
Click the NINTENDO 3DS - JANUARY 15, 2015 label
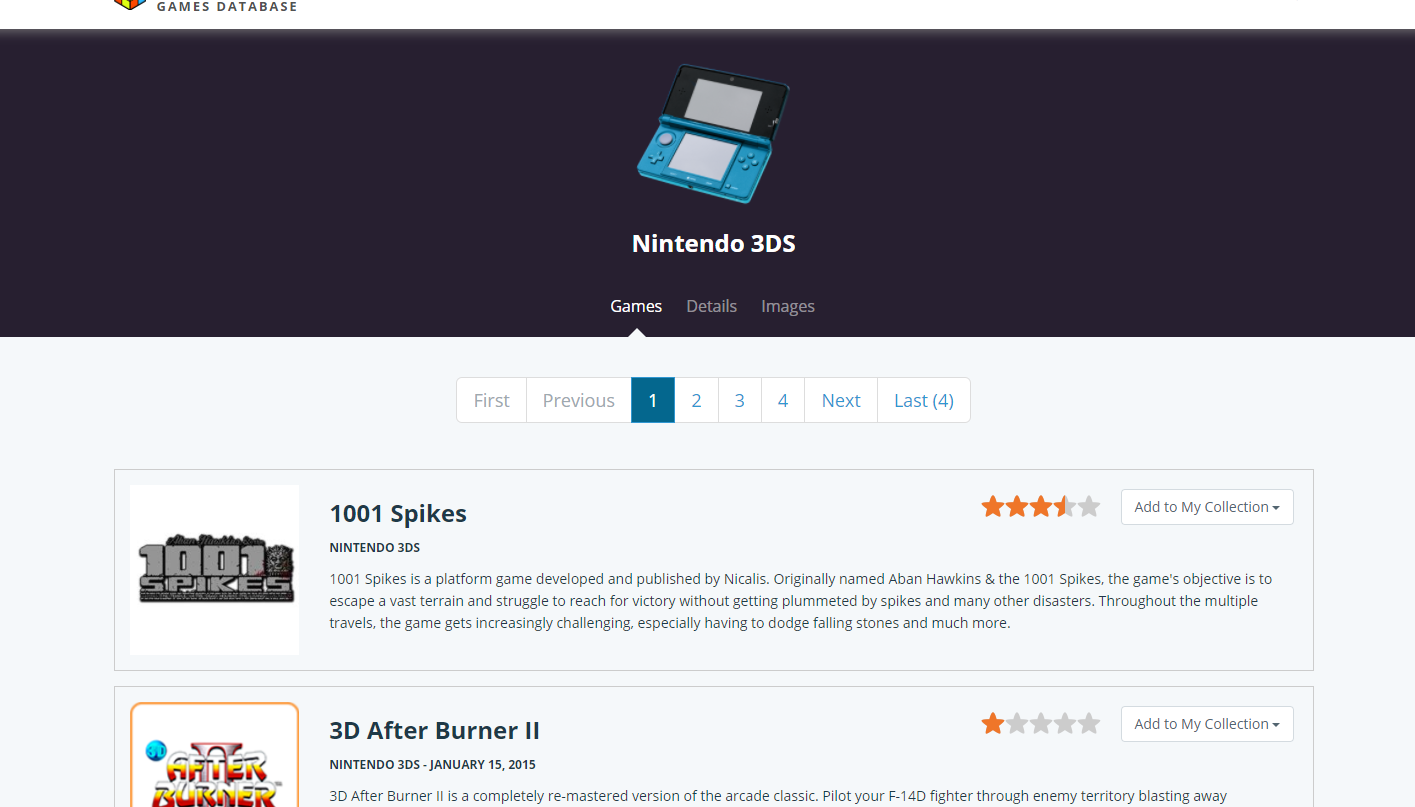pos(433,765)
